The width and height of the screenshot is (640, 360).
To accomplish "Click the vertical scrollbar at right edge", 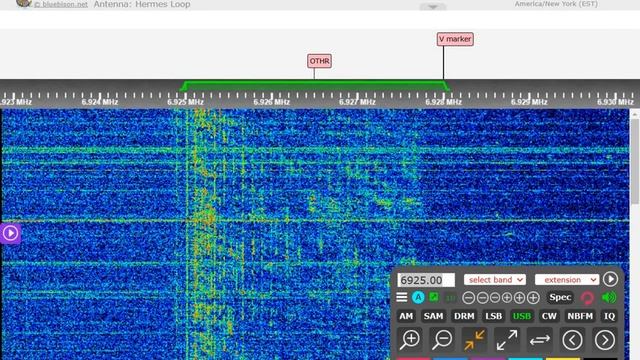I will pyautogui.click(x=635, y=161).
